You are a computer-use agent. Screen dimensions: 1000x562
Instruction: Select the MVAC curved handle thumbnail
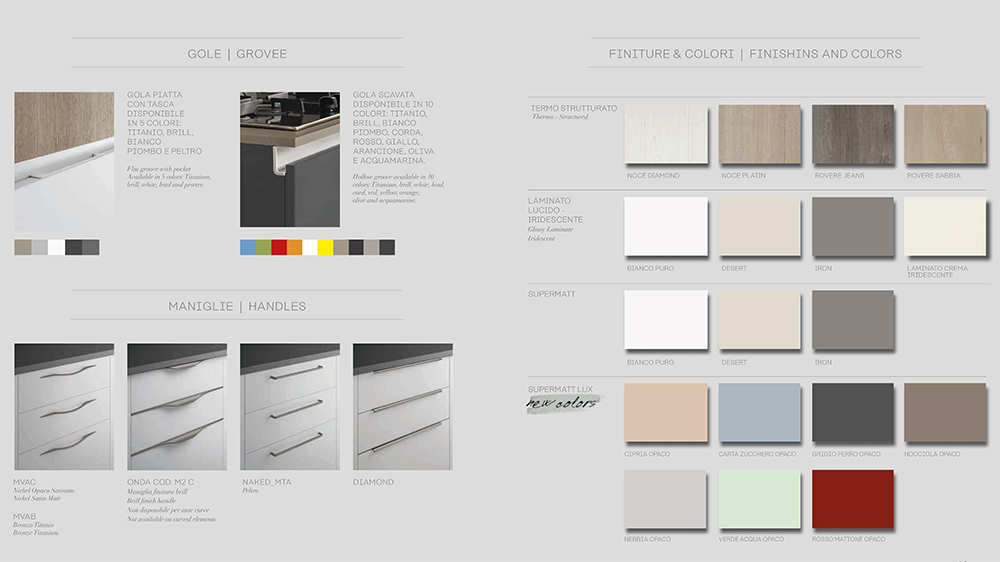pos(64,407)
